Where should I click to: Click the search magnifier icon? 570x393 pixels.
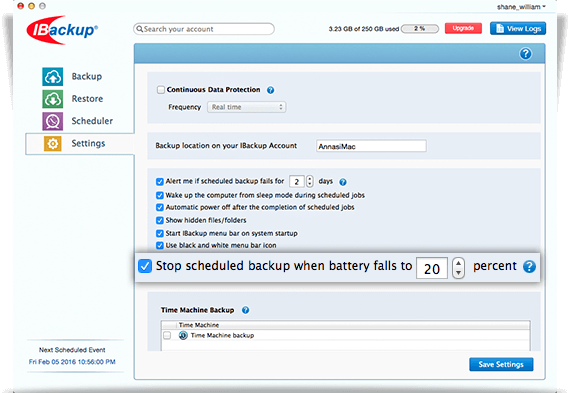point(140,29)
